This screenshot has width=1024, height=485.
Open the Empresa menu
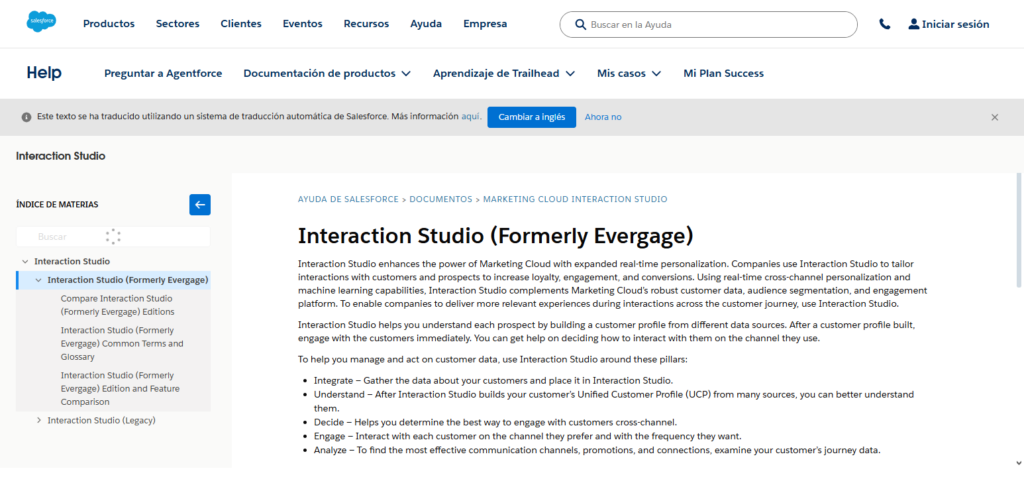[485, 24]
